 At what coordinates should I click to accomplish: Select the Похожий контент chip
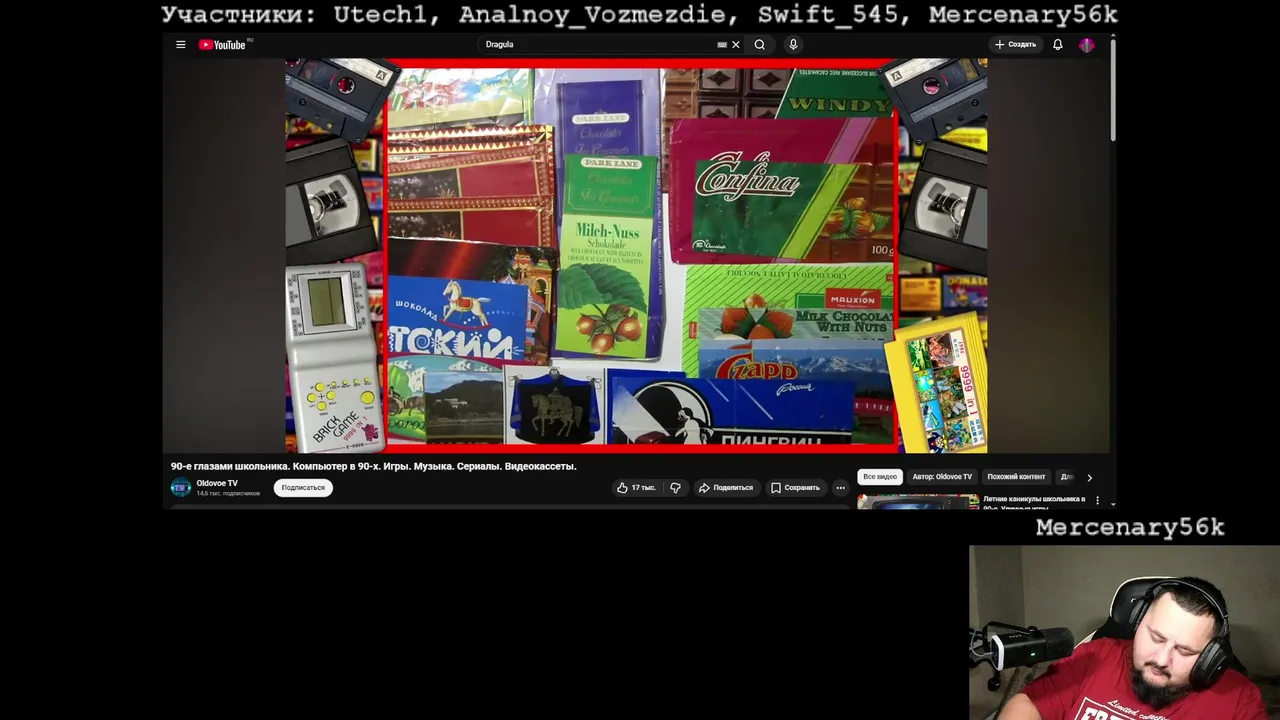[x=1016, y=477]
